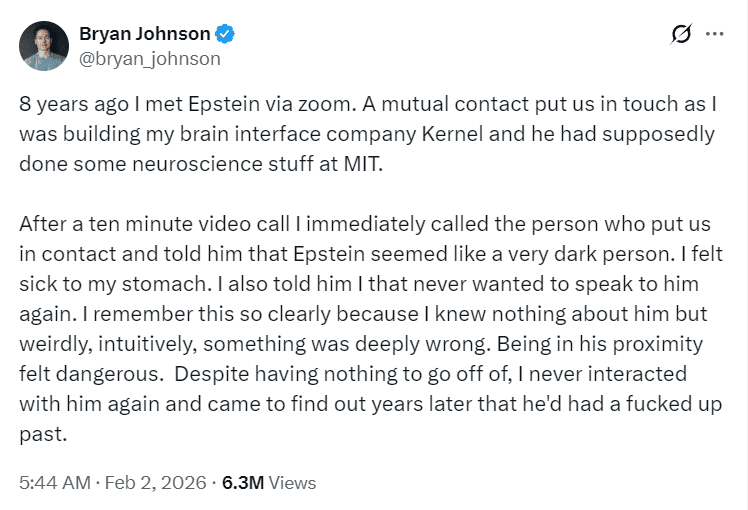Click the Views label beside 6.3M

pos(293,483)
